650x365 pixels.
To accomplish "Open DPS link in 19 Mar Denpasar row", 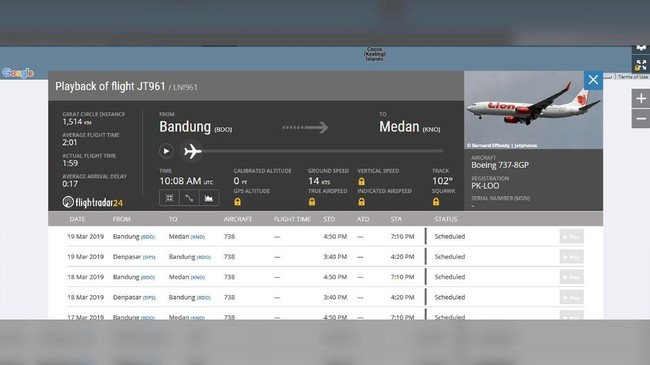I will pyautogui.click(x=149, y=258).
